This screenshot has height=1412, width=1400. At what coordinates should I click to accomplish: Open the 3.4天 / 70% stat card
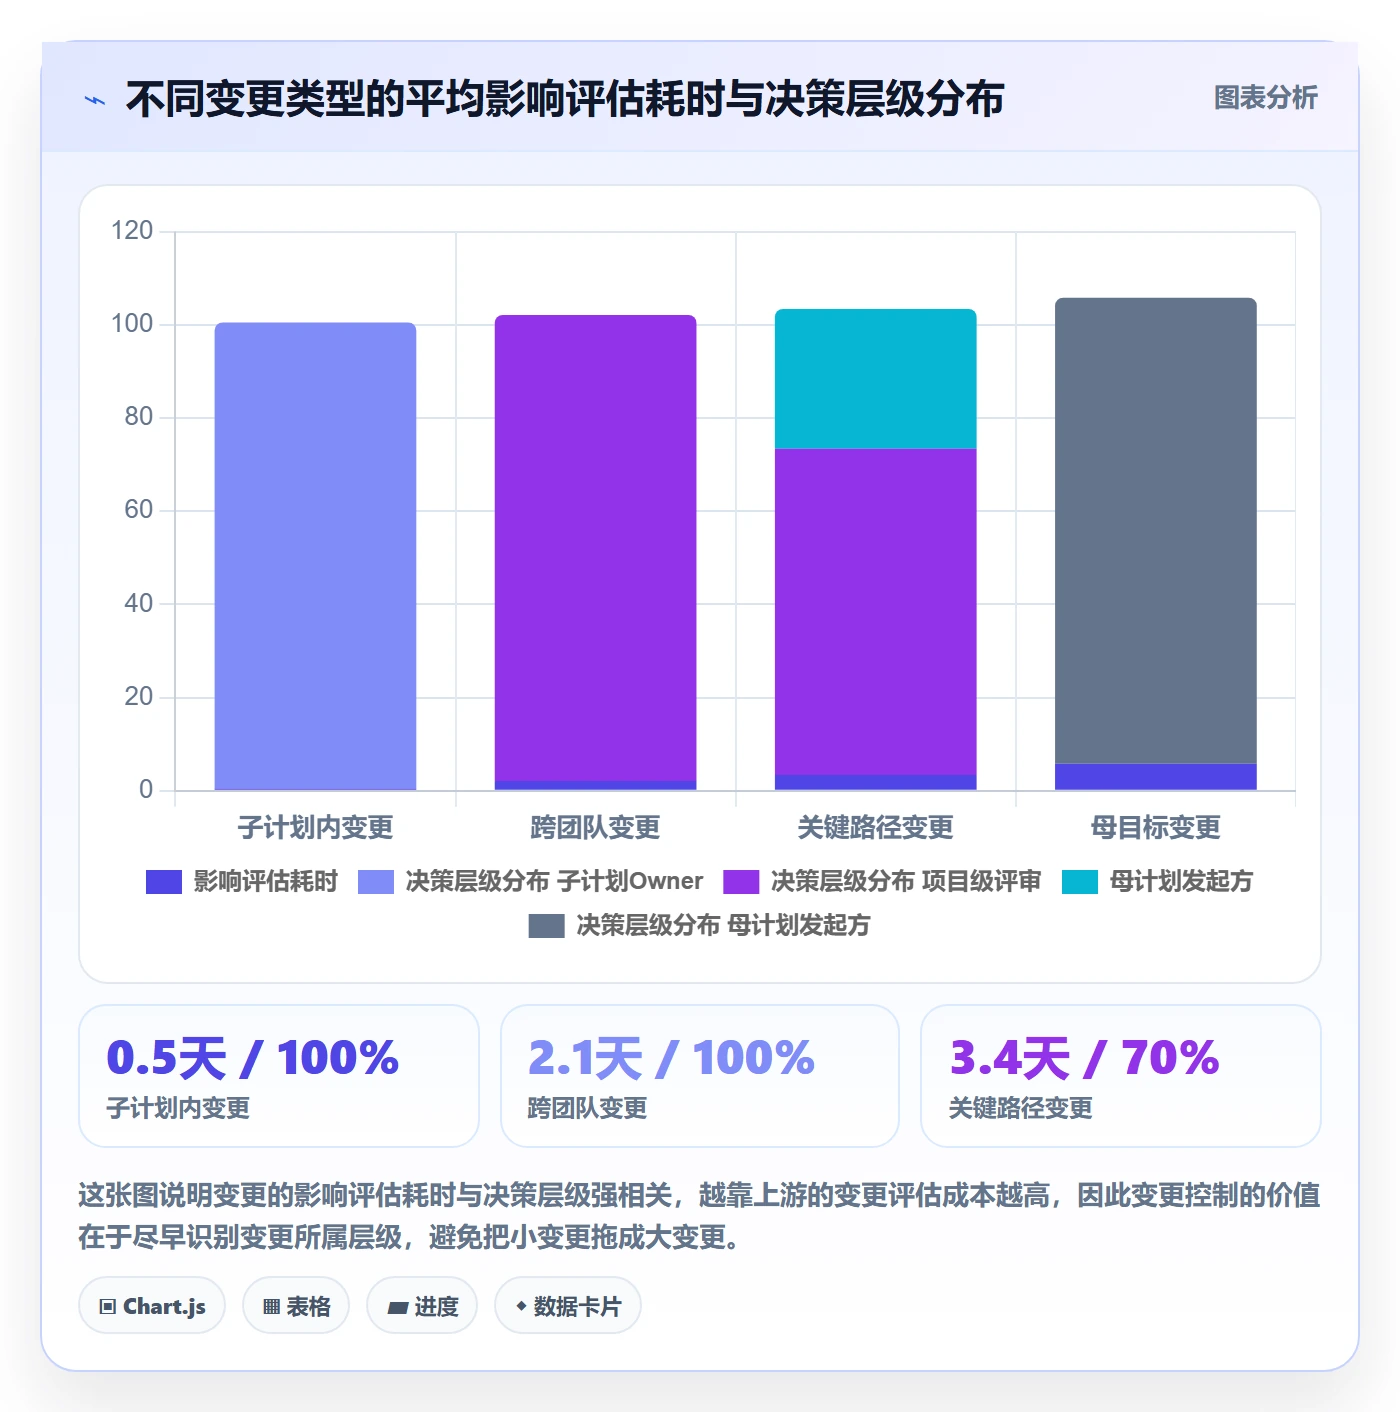click(1121, 1076)
